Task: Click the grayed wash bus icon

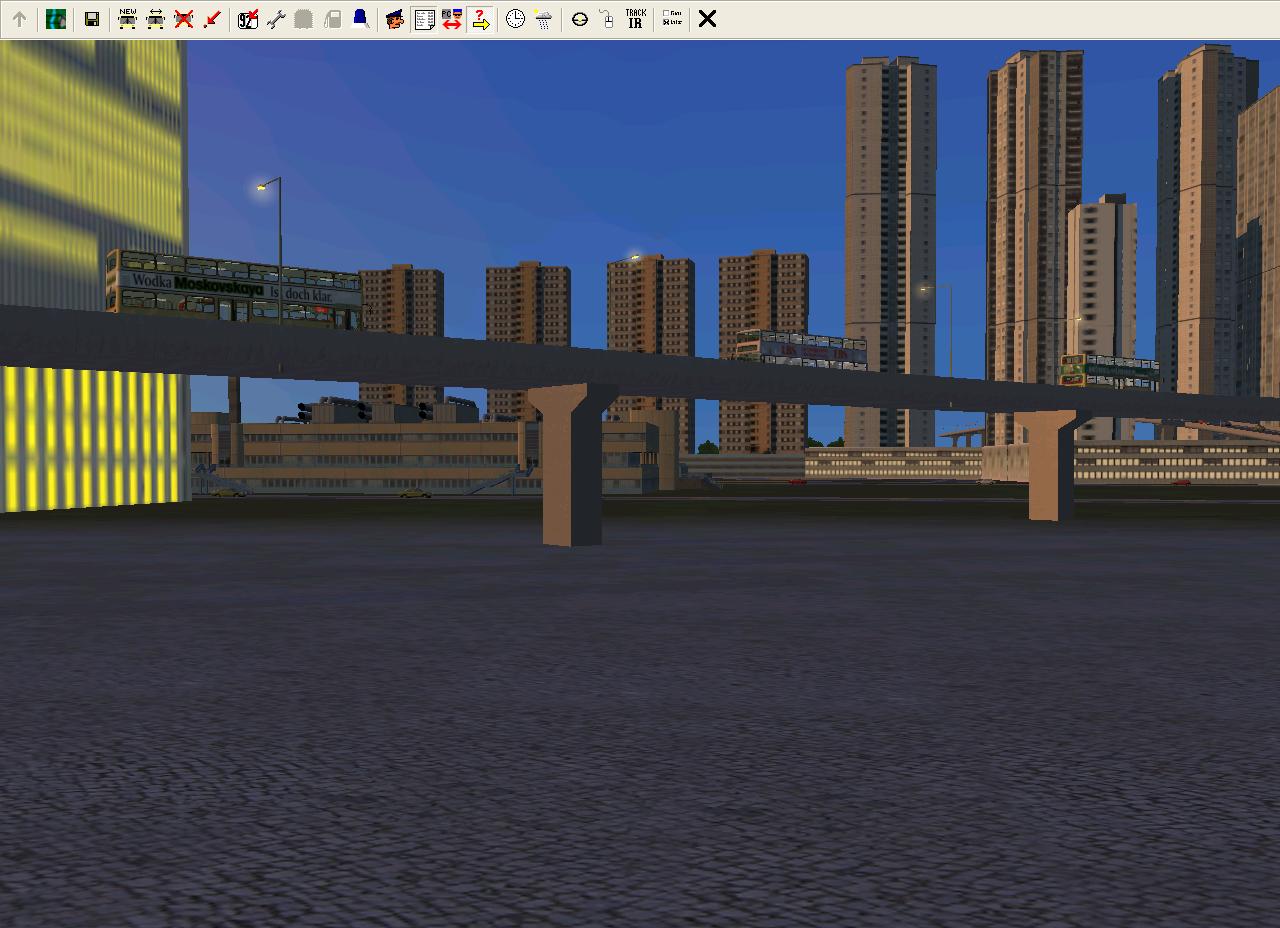Action: click(304, 19)
